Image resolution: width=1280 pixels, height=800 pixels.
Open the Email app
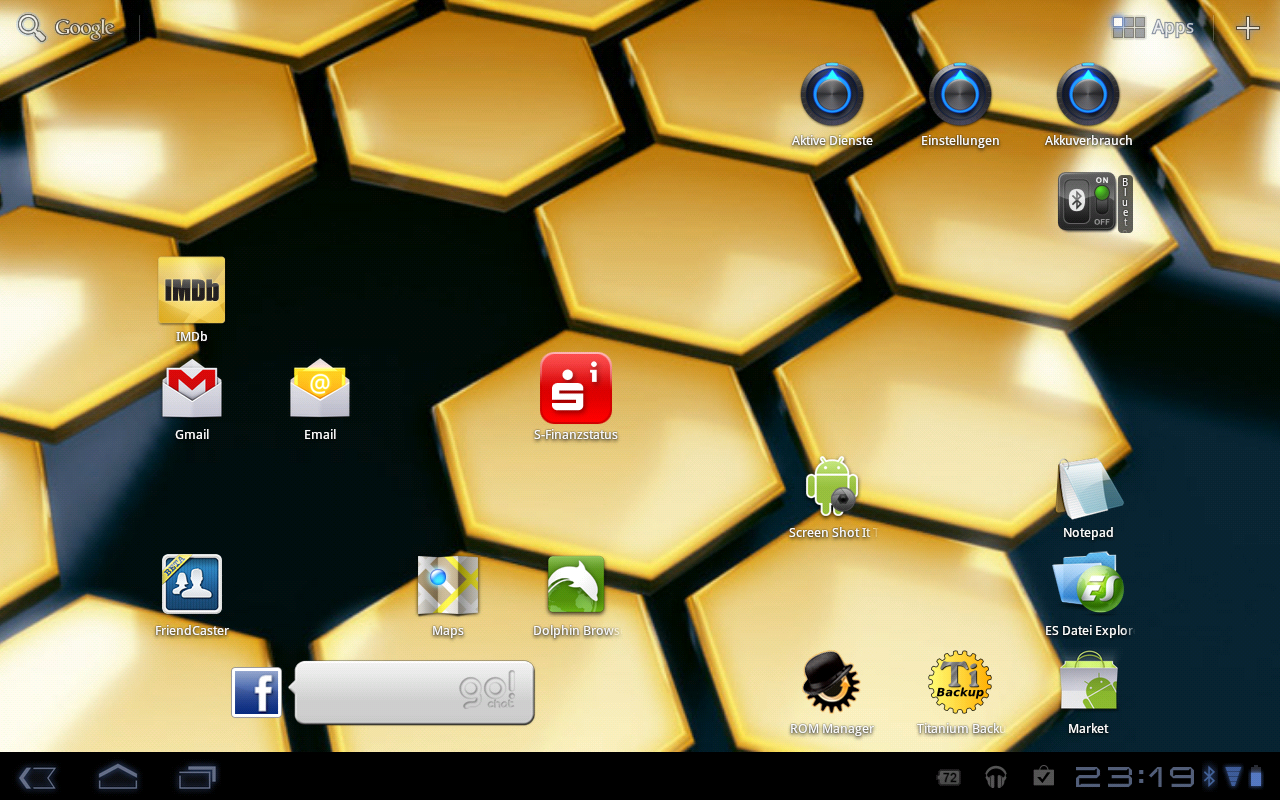[320, 389]
